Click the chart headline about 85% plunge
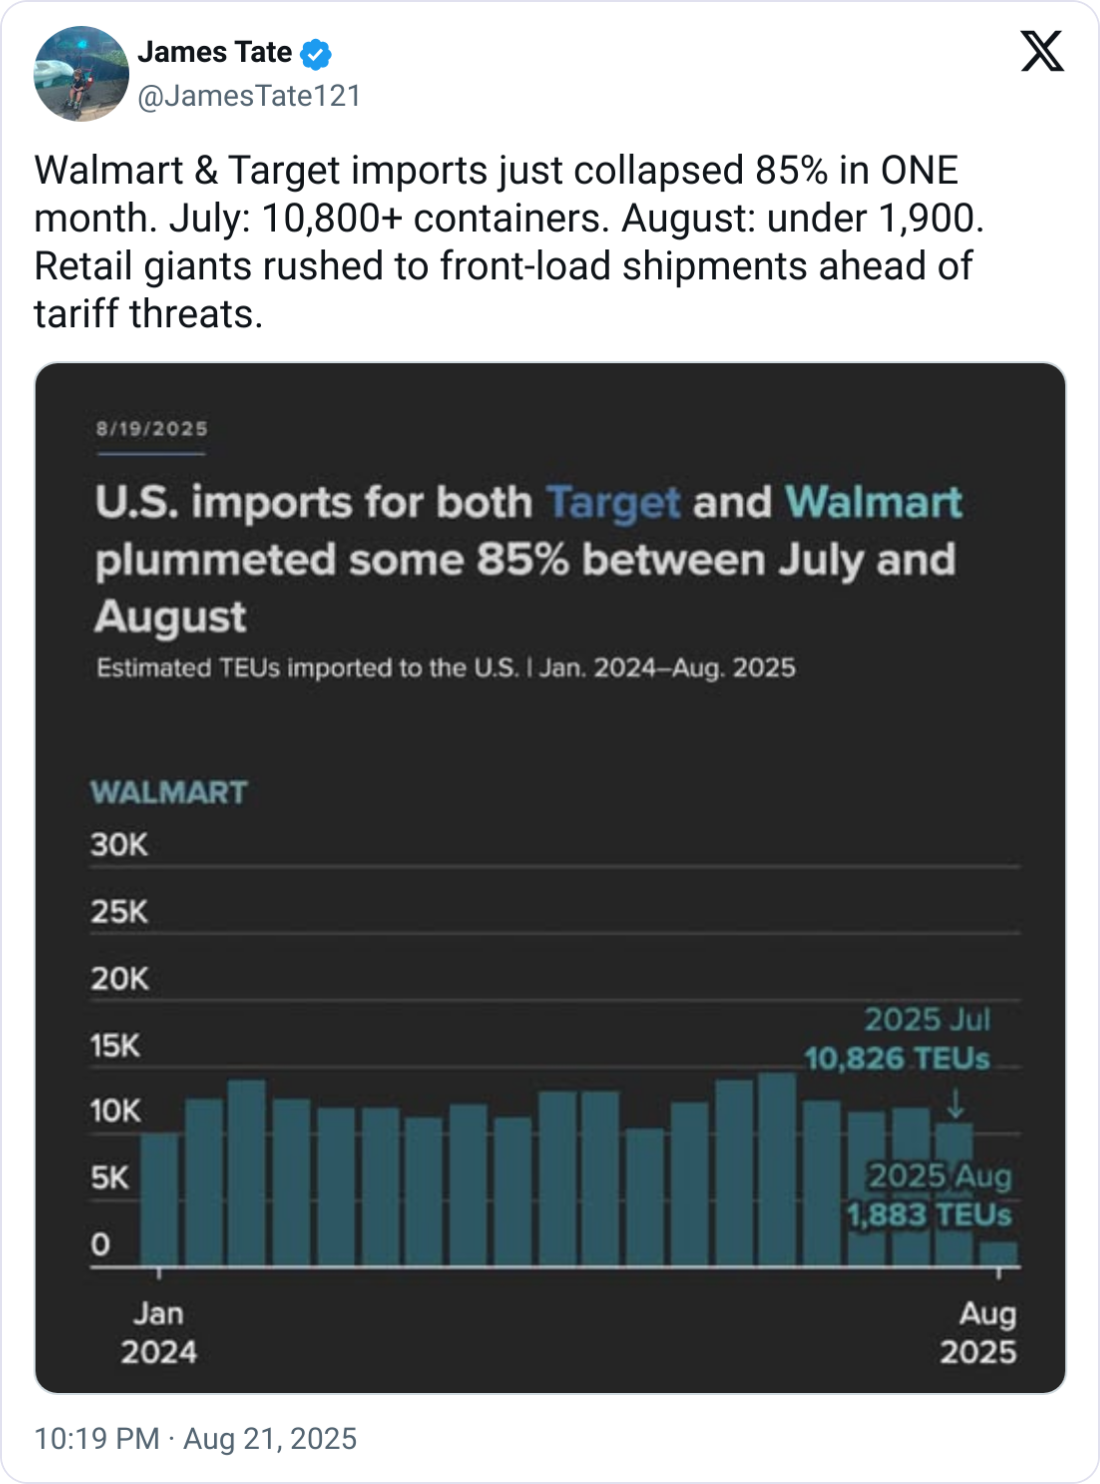1100x1484 pixels. tap(527, 558)
